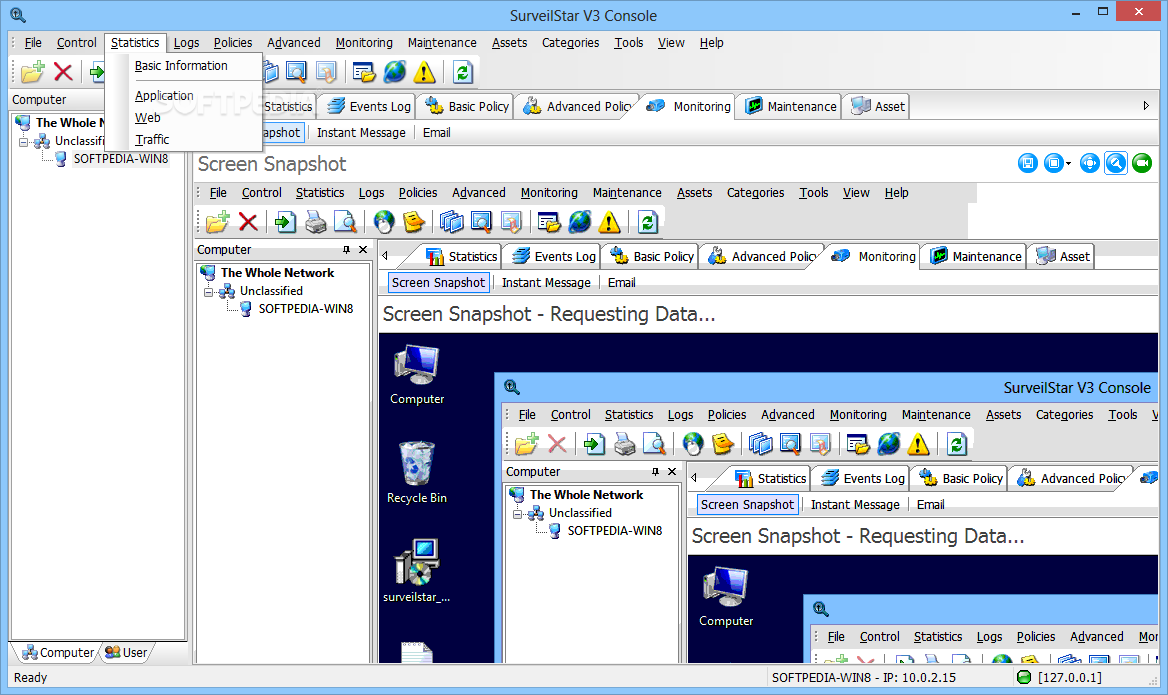Click the 'Ready' status bar text
Viewport: 1168px width, 695px height.
click(31, 677)
